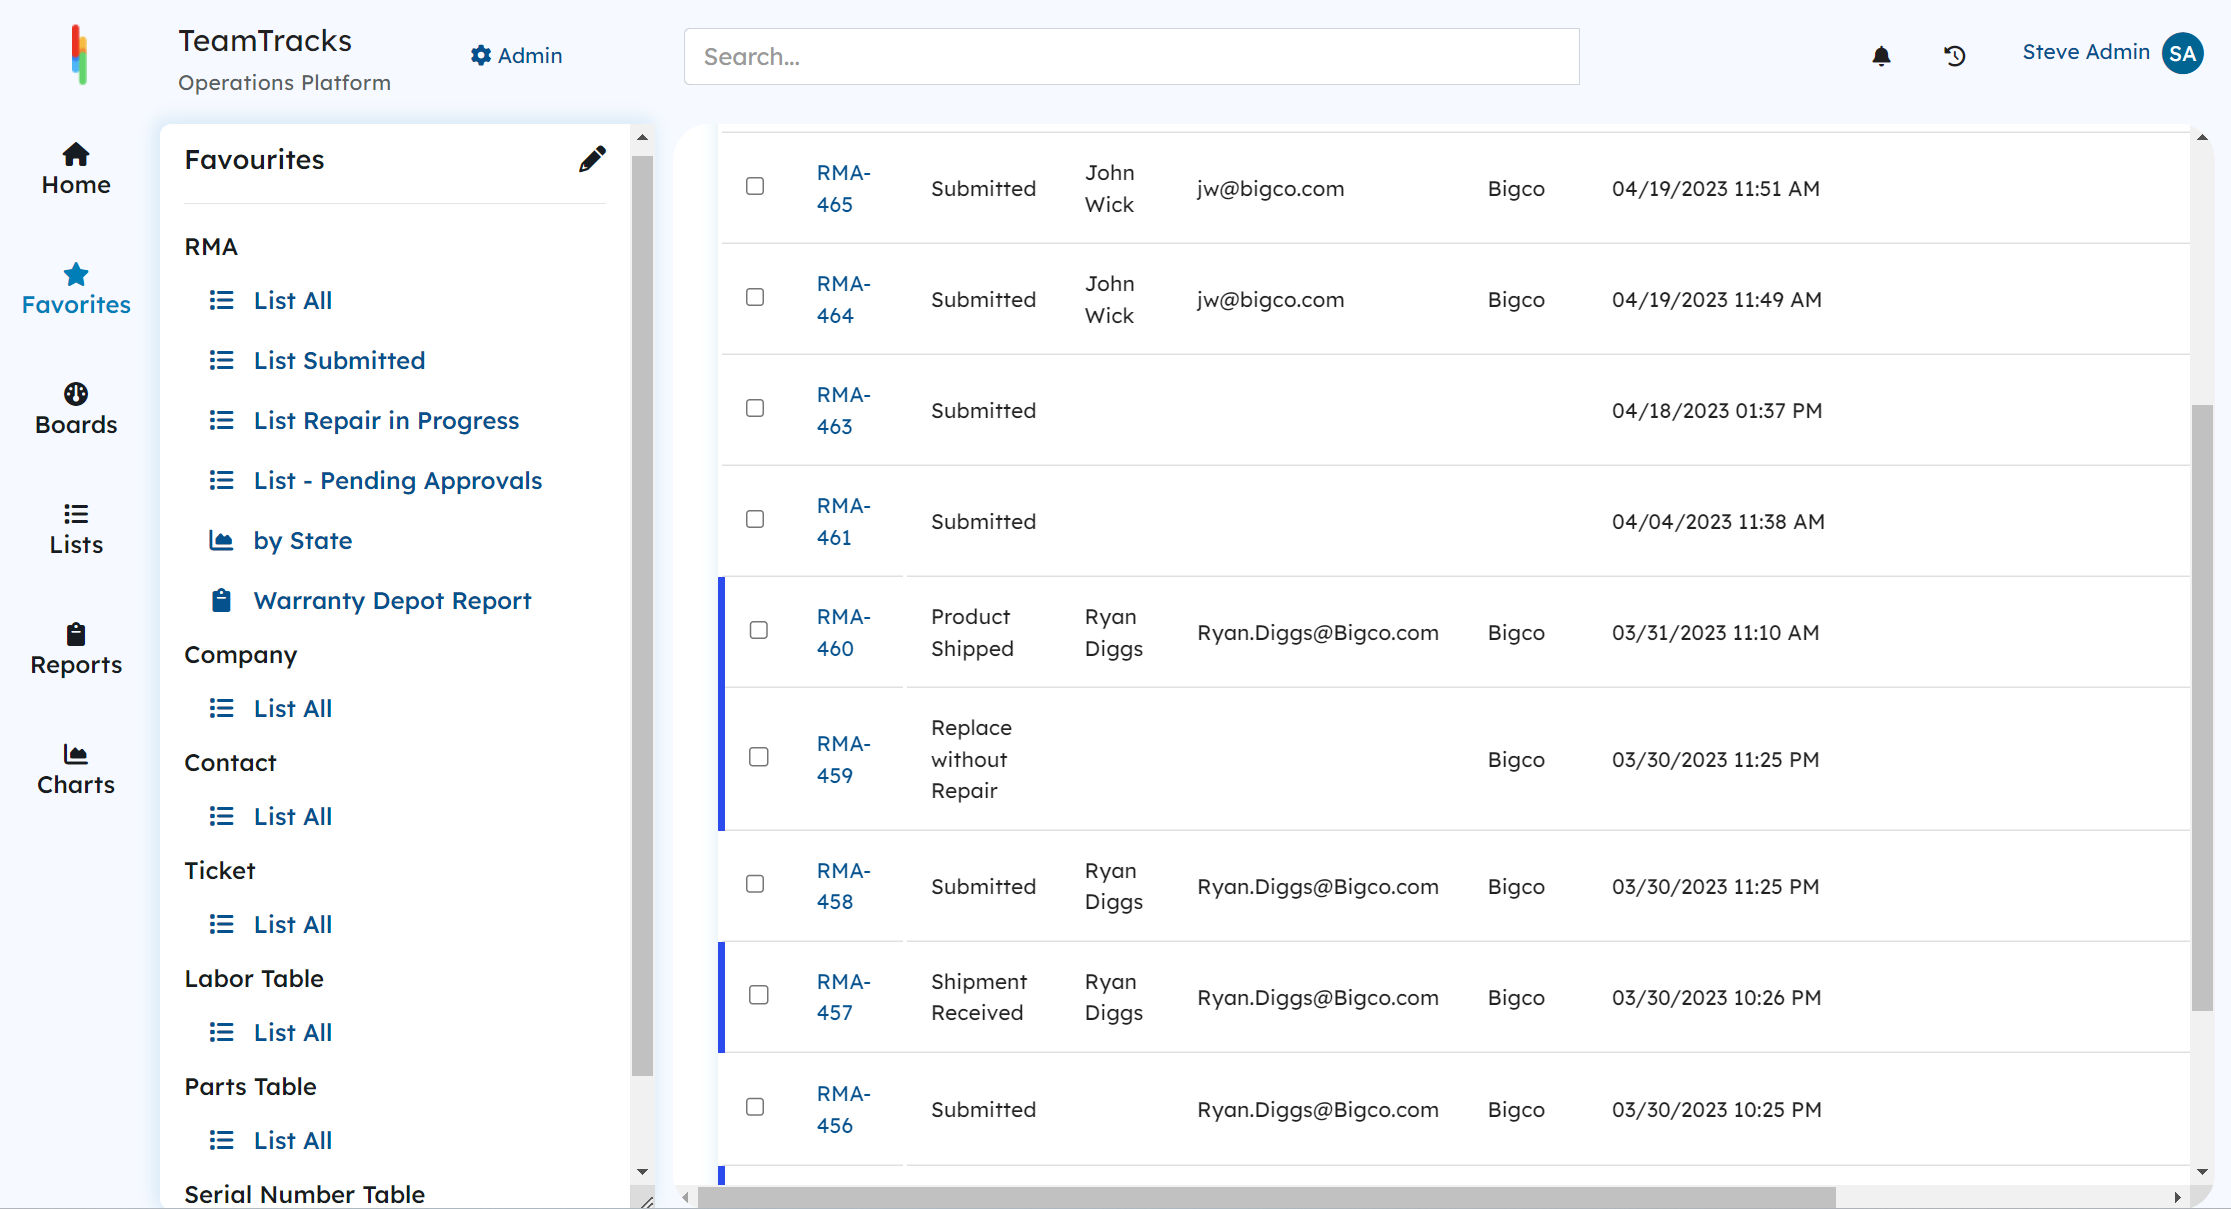Select the RMA-460 row checkbox
Image resolution: width=2231 pixels, height=1209 pixels.
point(759,630)
